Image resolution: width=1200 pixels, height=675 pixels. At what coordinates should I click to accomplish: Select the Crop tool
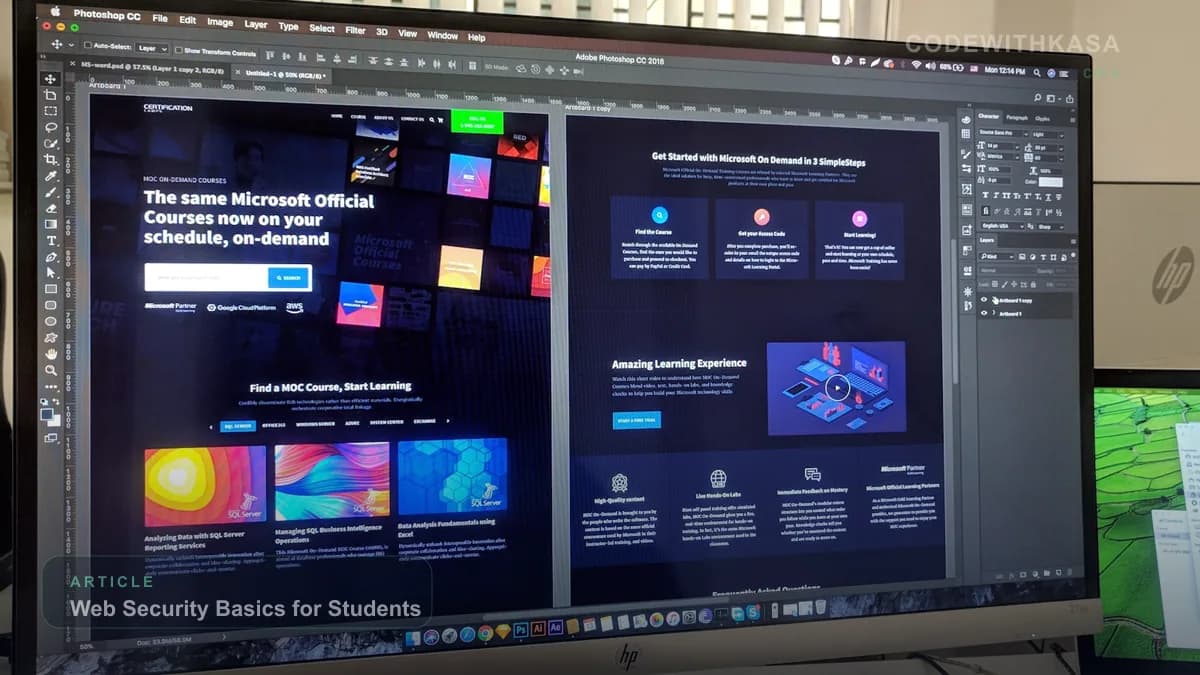(x=51, y=159)
